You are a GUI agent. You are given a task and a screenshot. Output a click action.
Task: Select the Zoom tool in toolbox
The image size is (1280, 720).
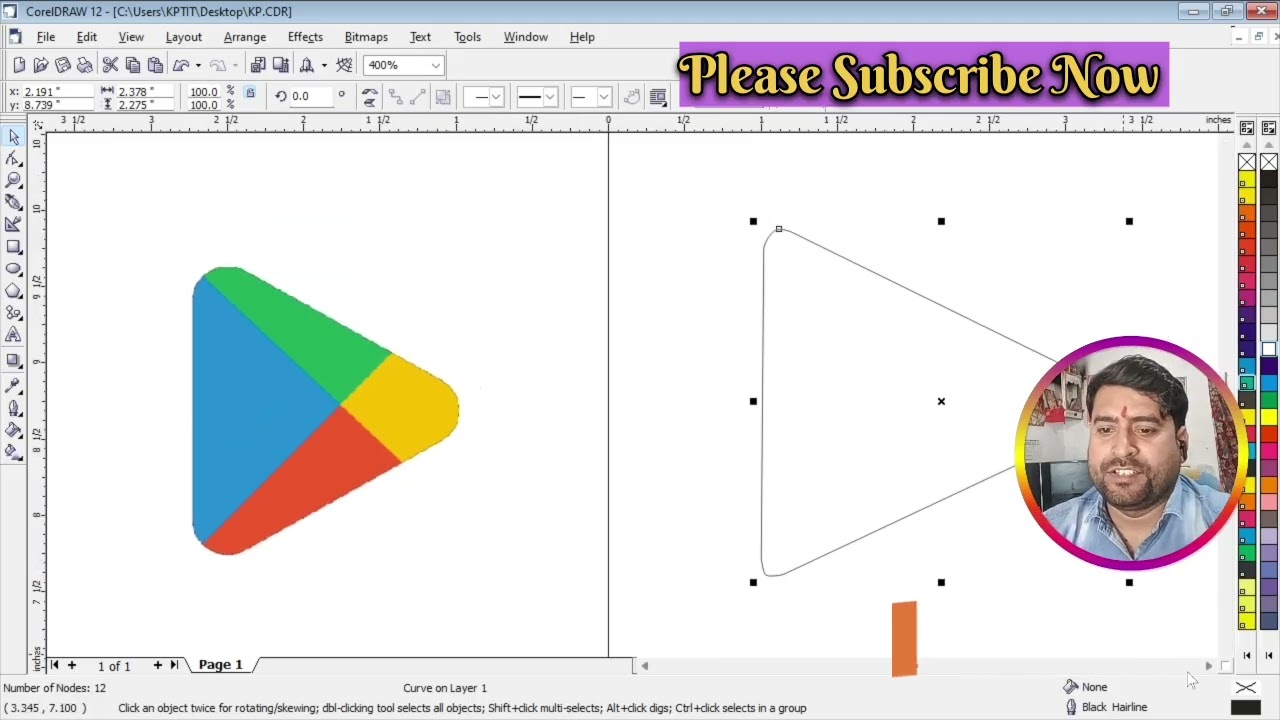[x=13, y=180]
